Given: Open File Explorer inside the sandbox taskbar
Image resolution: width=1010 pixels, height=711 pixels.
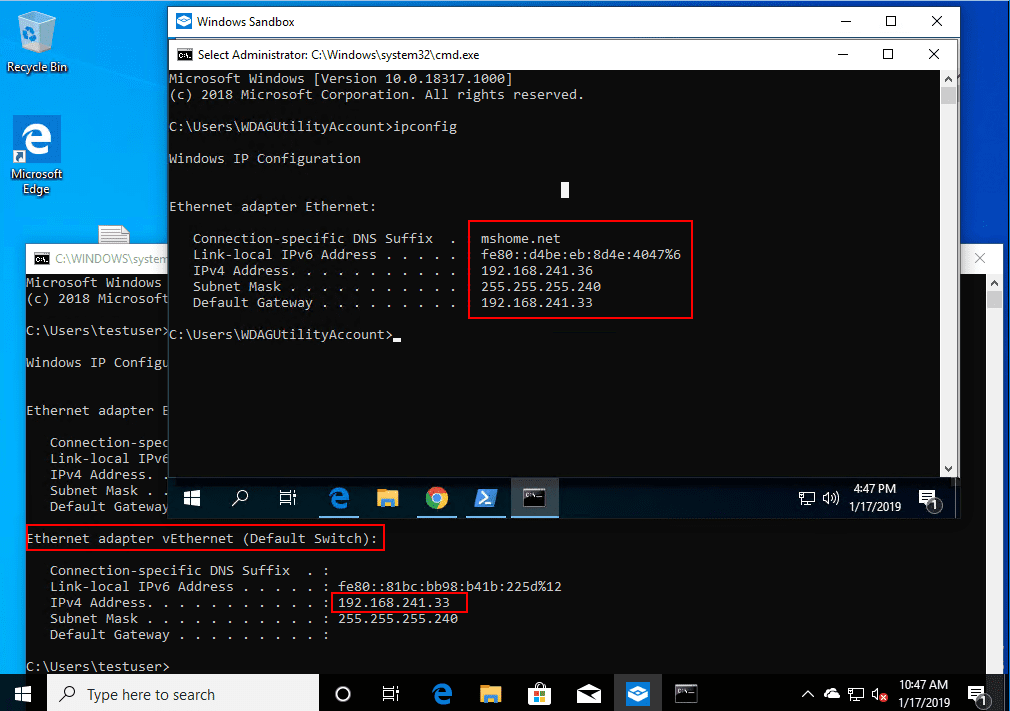Looking at the screenshot, I should (x=388, y=498).
